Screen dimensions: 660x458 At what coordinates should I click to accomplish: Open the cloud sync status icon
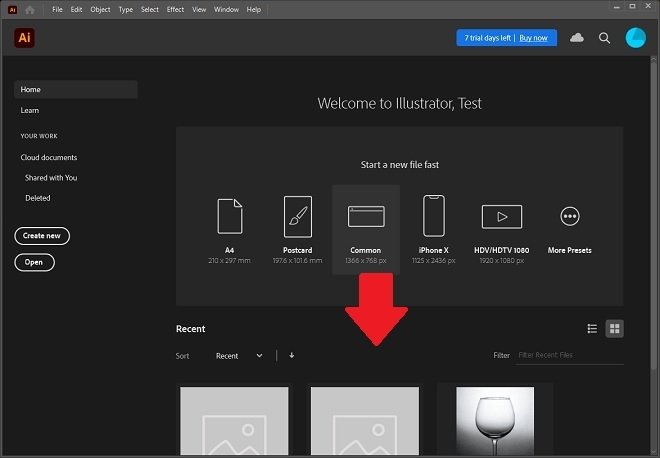click(x=577, y=38)
